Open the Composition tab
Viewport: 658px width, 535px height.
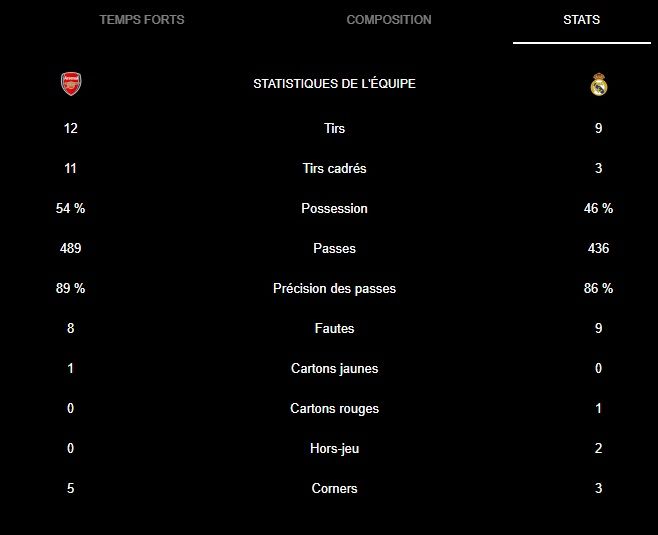(x=389, y=20)
